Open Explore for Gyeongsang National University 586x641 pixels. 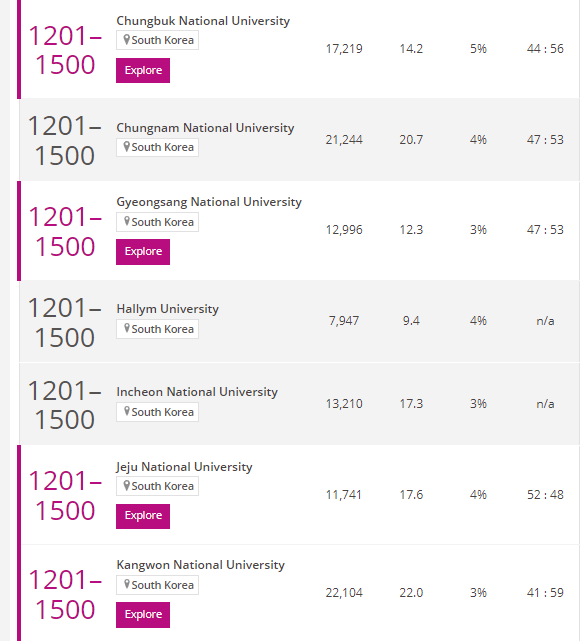coord(143,251)
